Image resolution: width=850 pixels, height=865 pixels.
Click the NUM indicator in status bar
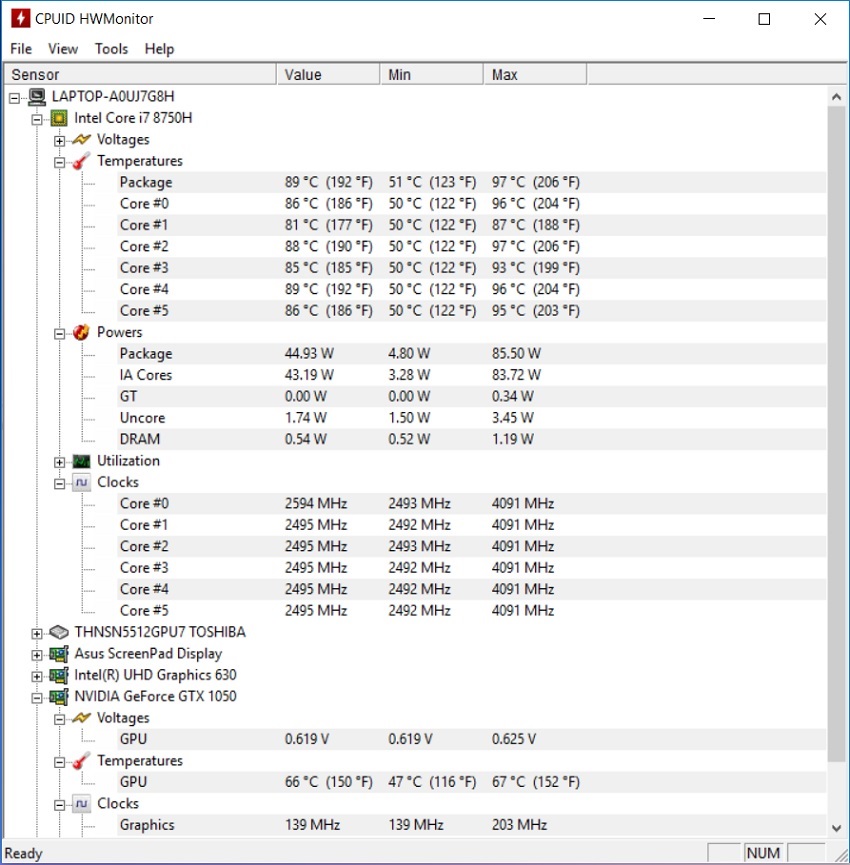coord(763,853)
